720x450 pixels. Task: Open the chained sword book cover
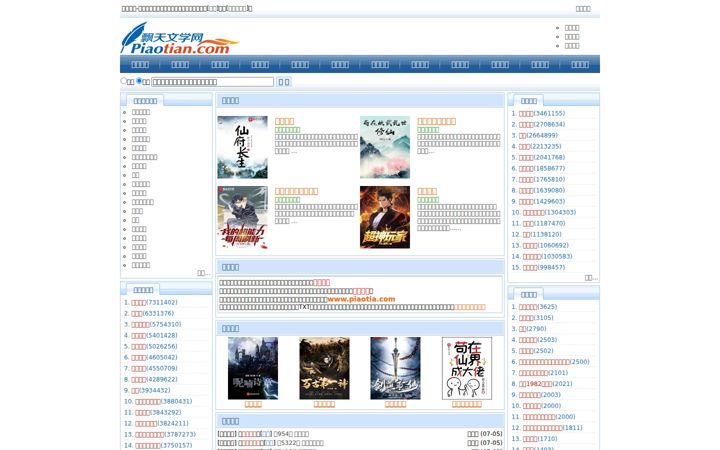pyautogui.click(x=395, y=368)
